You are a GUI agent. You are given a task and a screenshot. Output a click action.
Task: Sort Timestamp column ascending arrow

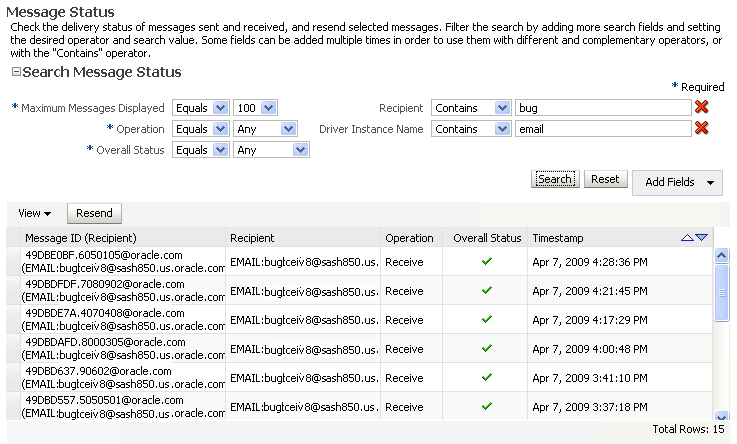click(x=687, y=238)
